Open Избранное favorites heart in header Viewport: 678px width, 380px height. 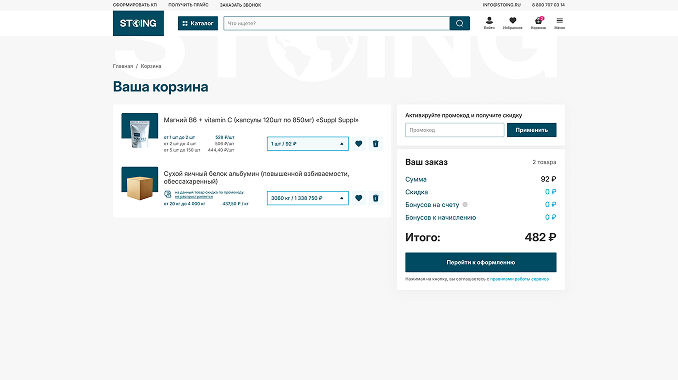pyautogui.click(x=512, y=23)
